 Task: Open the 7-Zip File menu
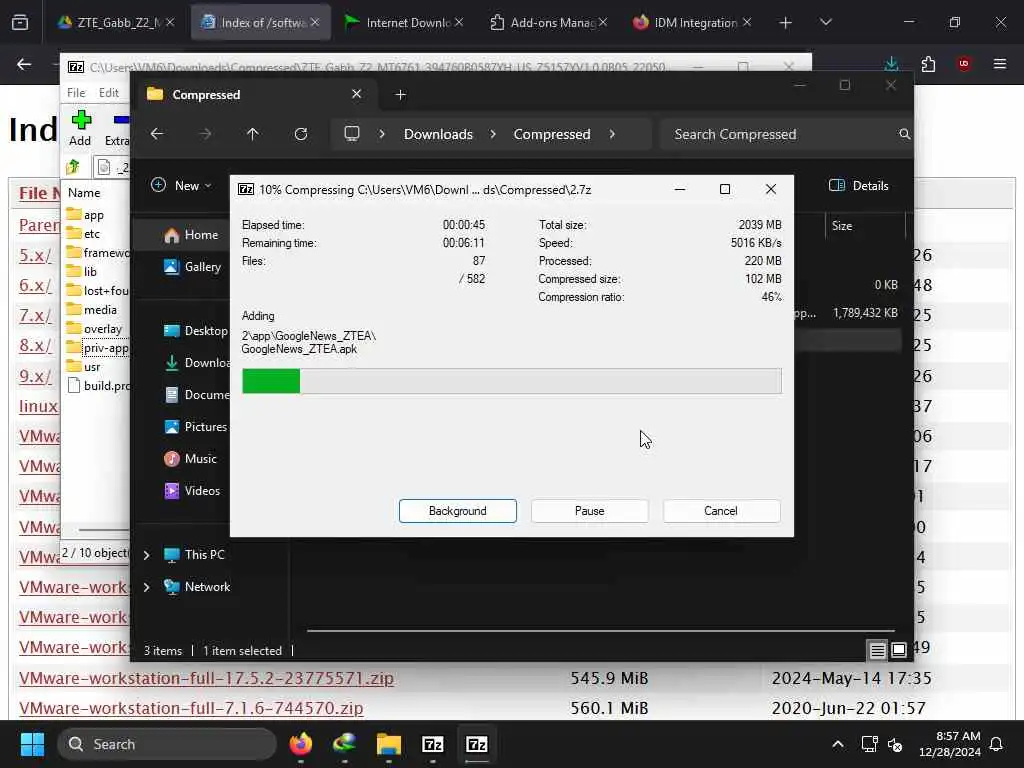tap(76, 93)
